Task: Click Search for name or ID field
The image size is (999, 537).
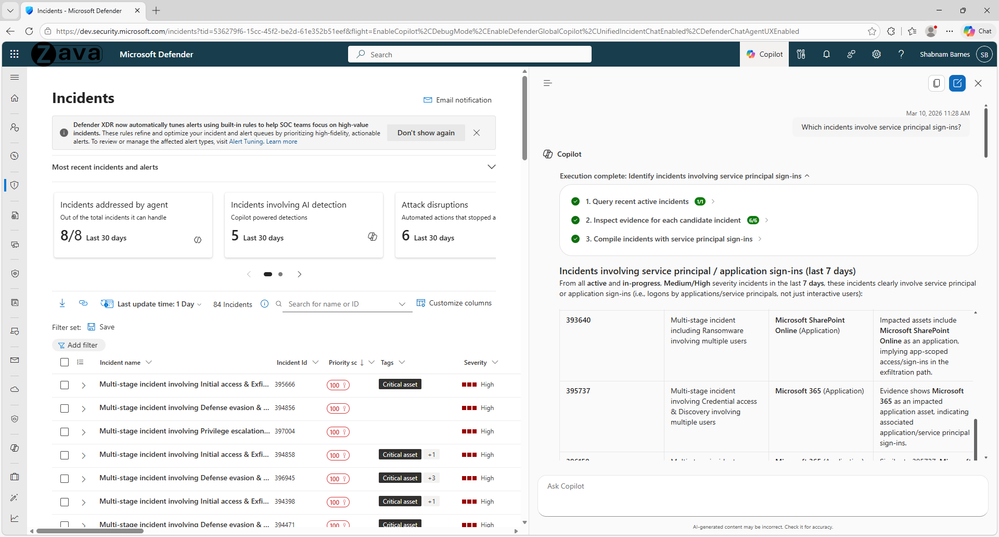Action: click(x=341, y=304)
